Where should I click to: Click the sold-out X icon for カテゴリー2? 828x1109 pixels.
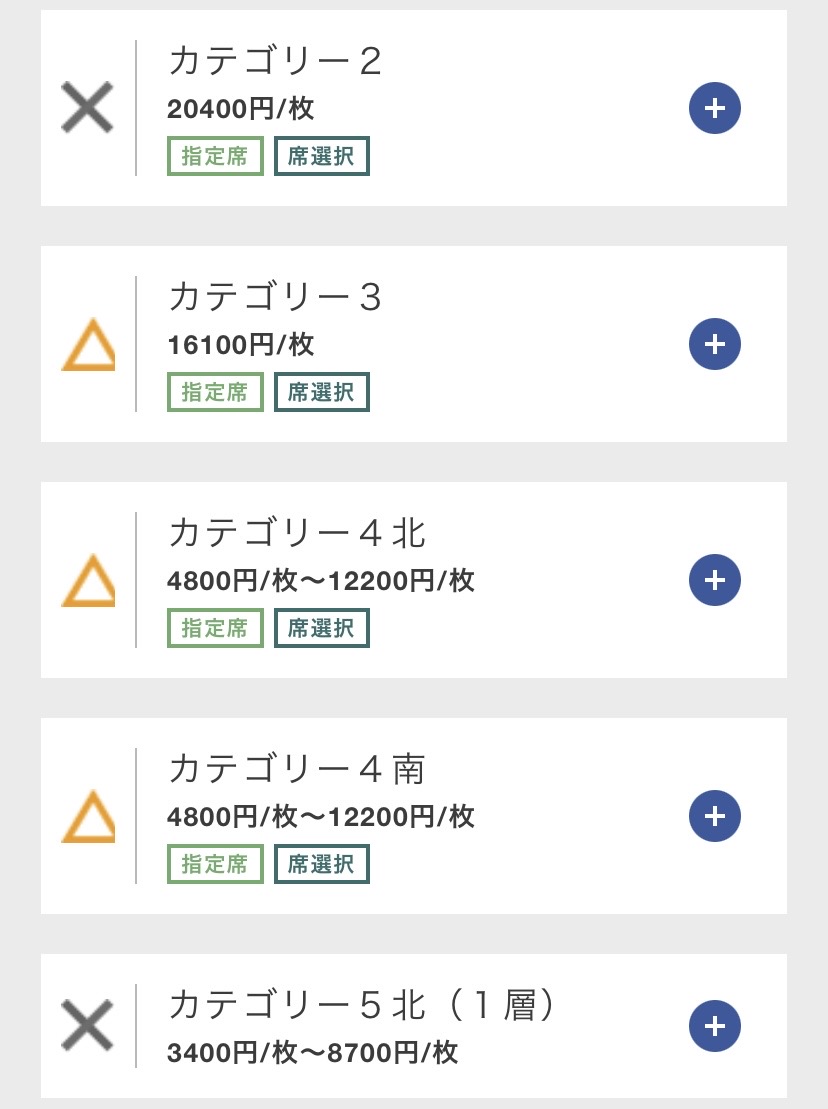pyautogui.click(x=88, y=108)
